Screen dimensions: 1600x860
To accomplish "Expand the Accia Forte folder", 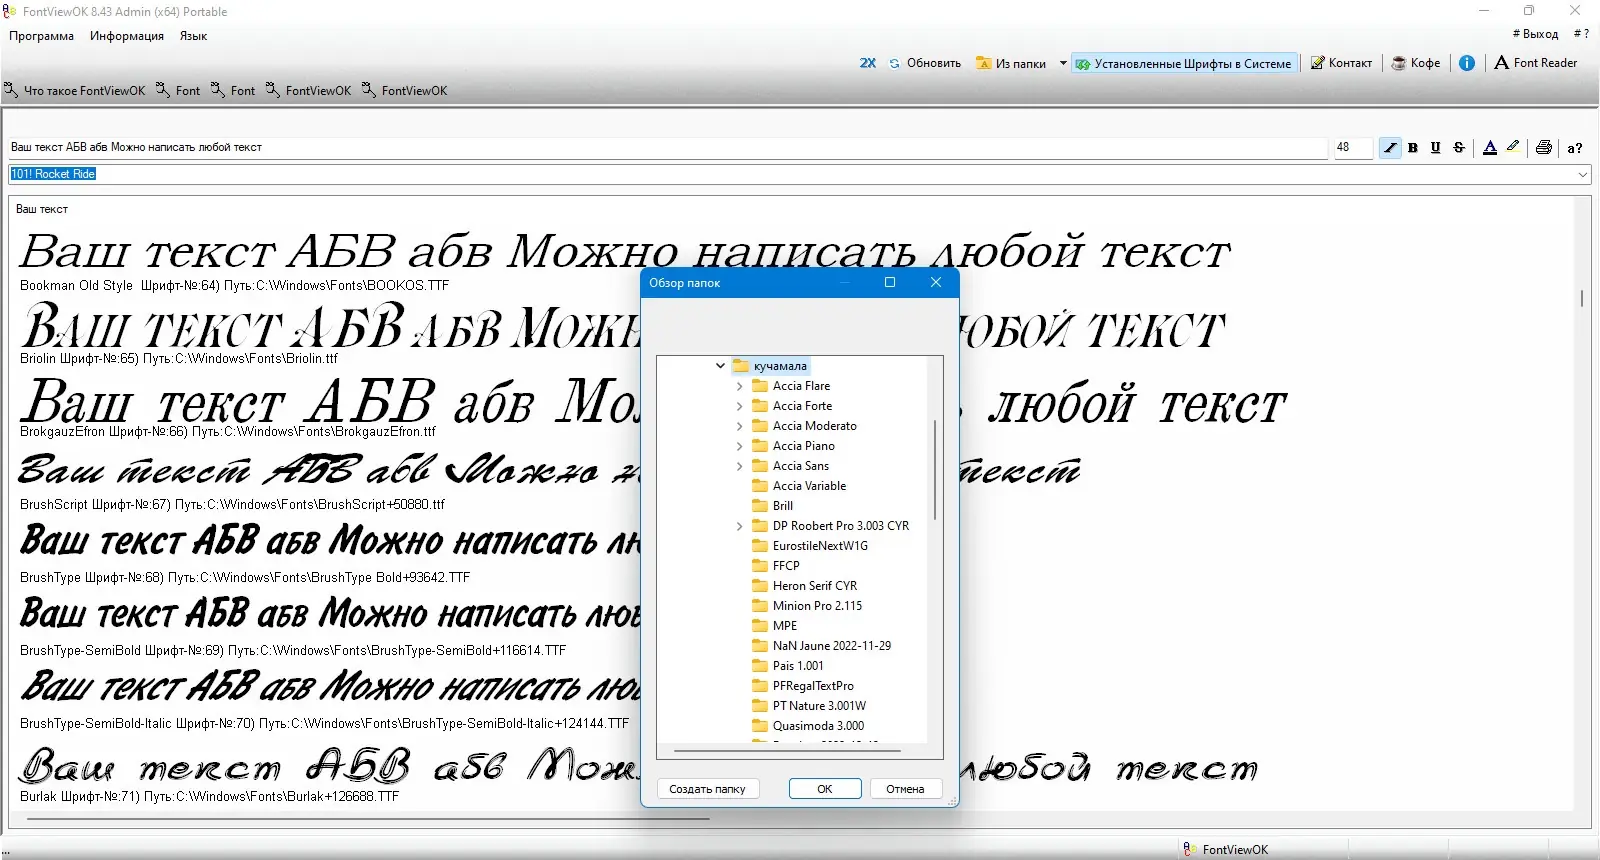I will (740, 406).
